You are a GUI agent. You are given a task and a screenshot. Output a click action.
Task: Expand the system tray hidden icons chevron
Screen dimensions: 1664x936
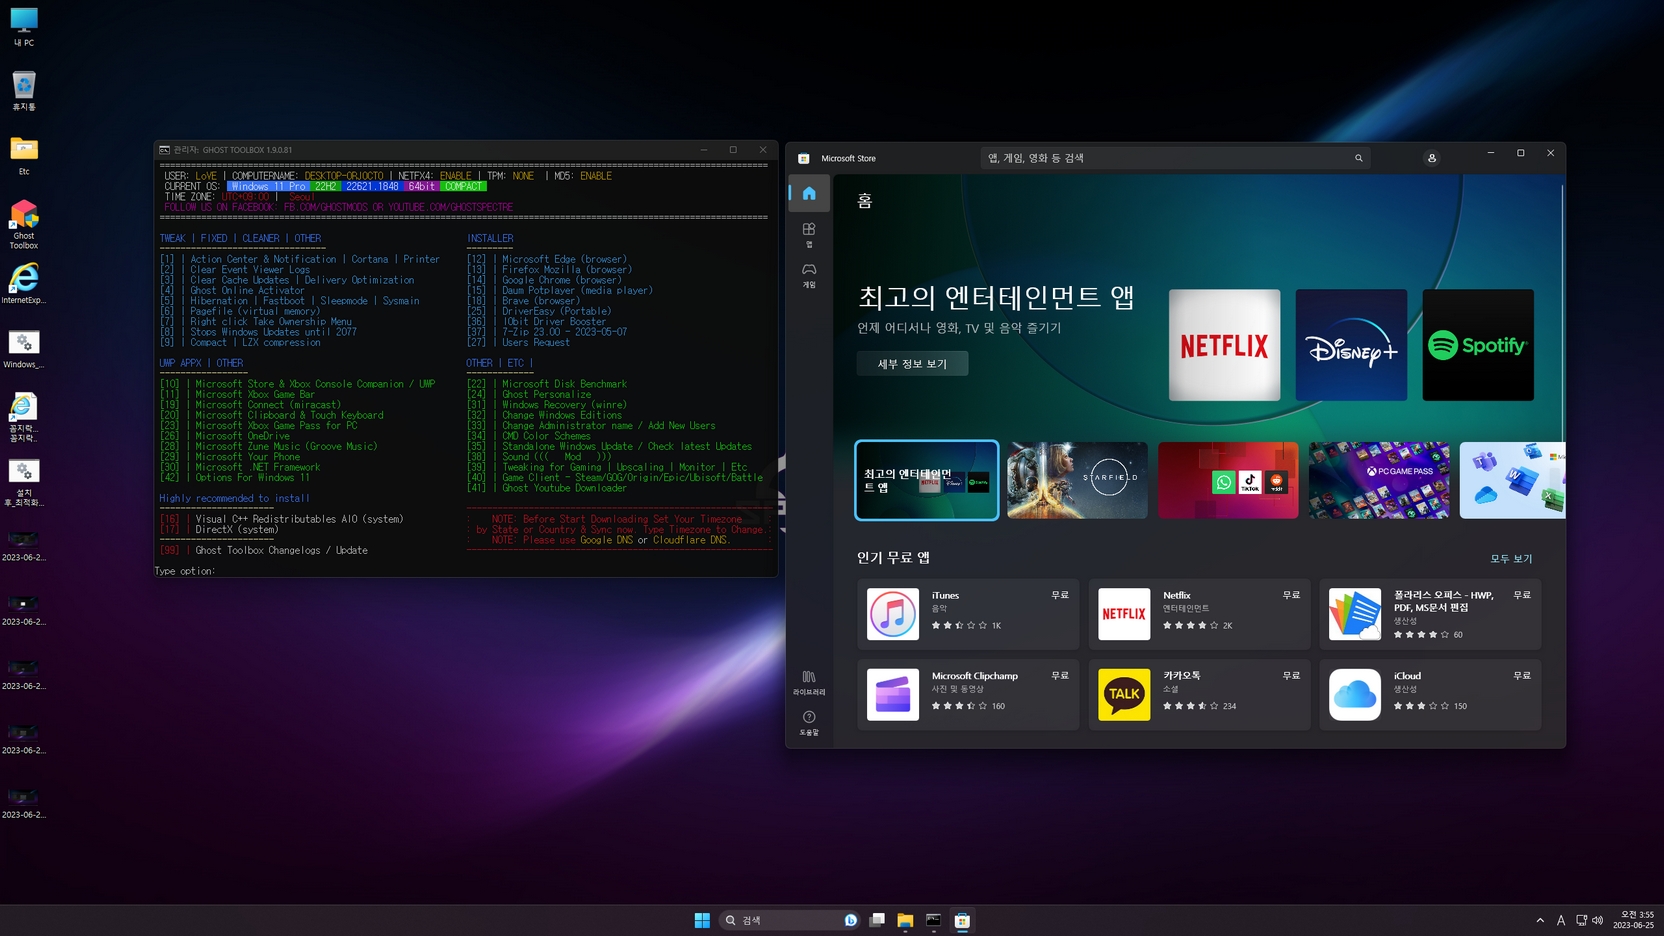[x=1540, y=920]
